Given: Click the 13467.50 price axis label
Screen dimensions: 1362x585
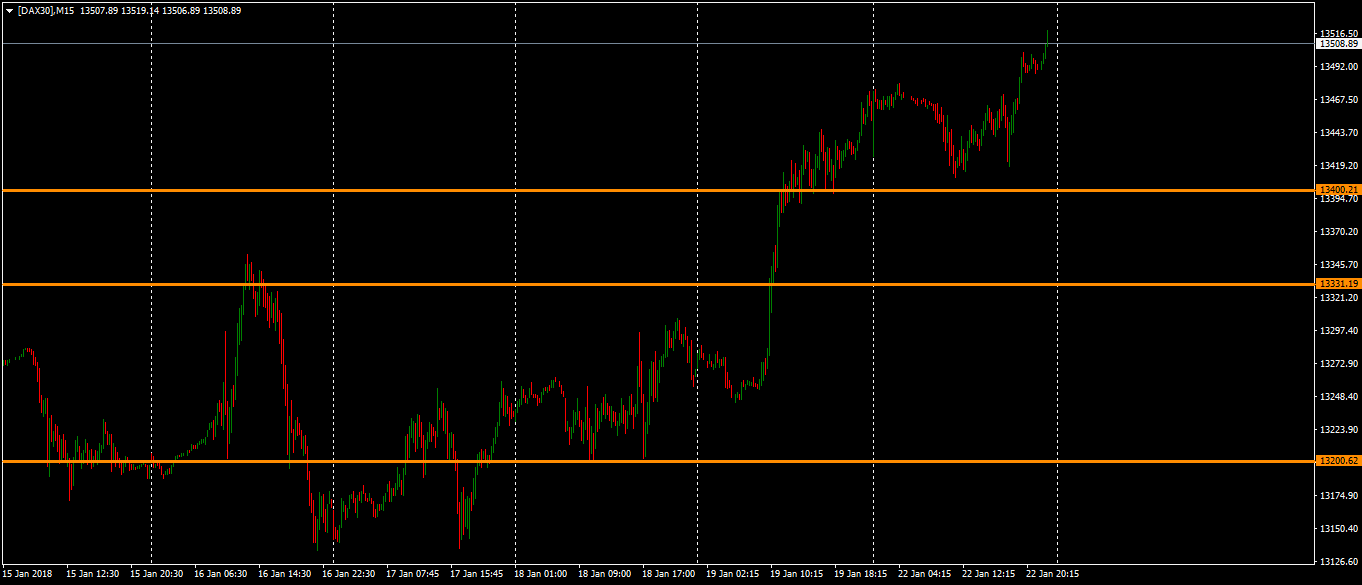Looking at the screenshot, I should [x=1338, y=100].
